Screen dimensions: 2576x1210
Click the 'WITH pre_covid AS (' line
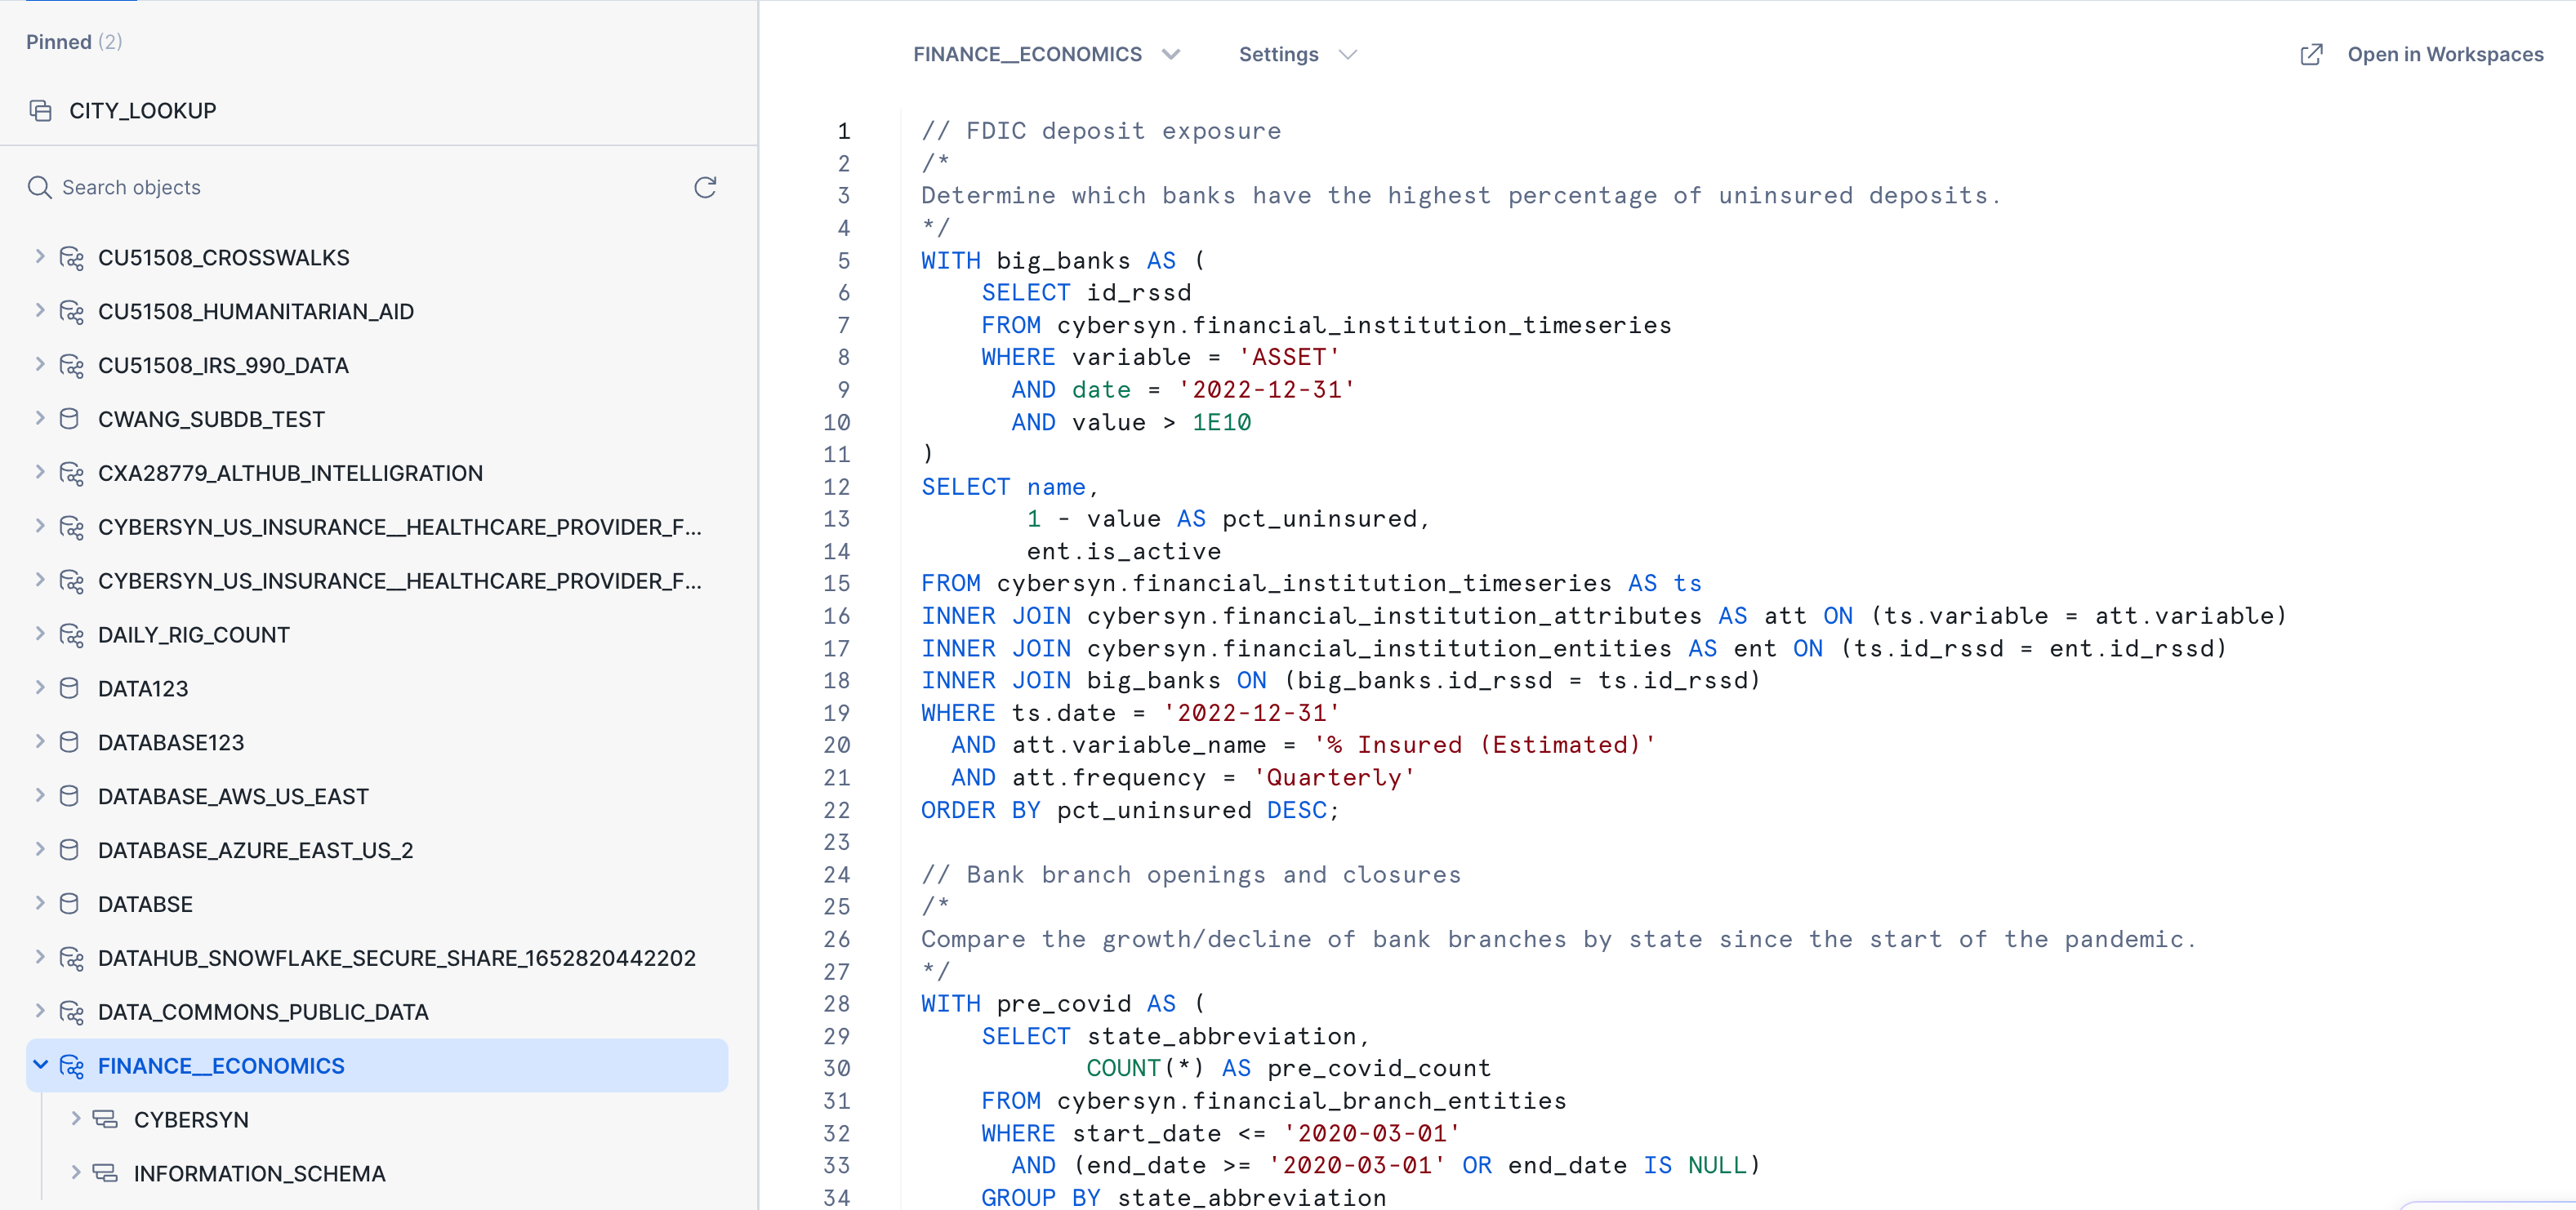tap(1063, 1004)
